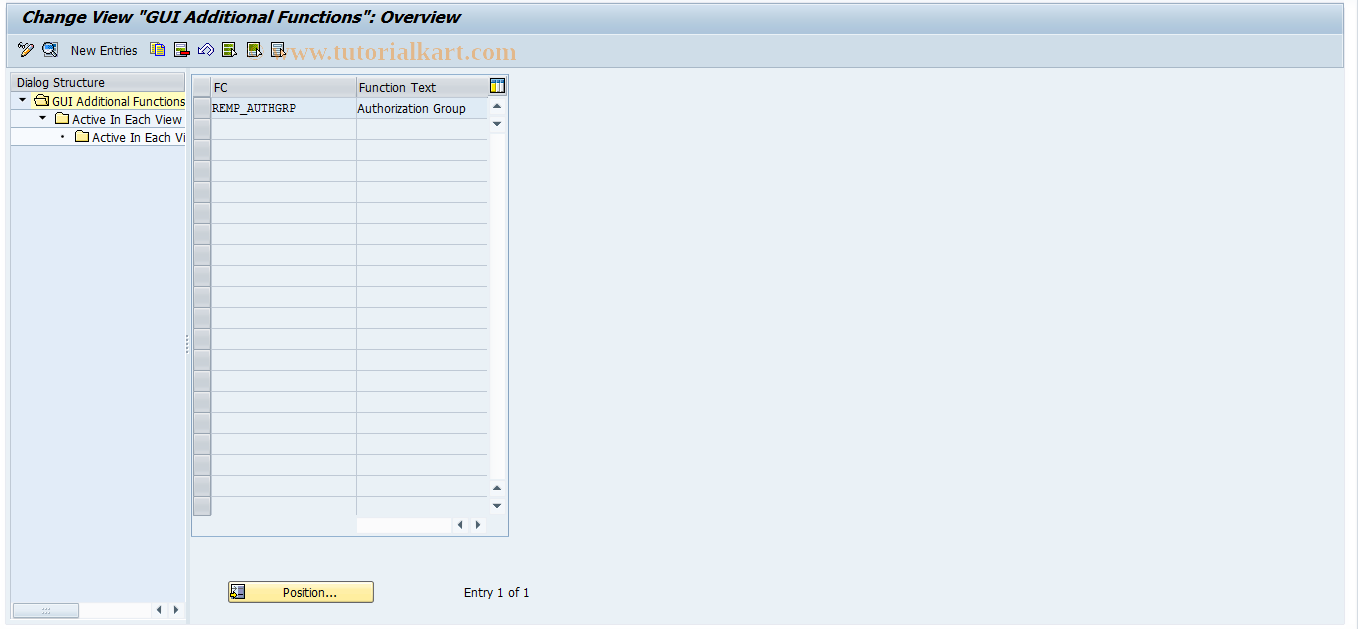Click table scroll down arrow at bottom
Screen dimensions: 1358x629
click(497, 506)
